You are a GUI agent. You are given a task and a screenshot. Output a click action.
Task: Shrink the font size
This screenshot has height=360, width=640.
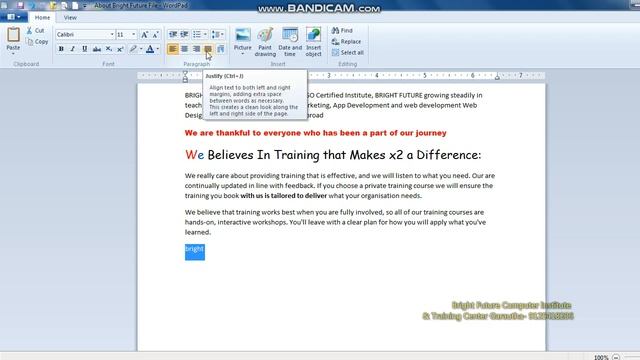click(x=155, y=35)
